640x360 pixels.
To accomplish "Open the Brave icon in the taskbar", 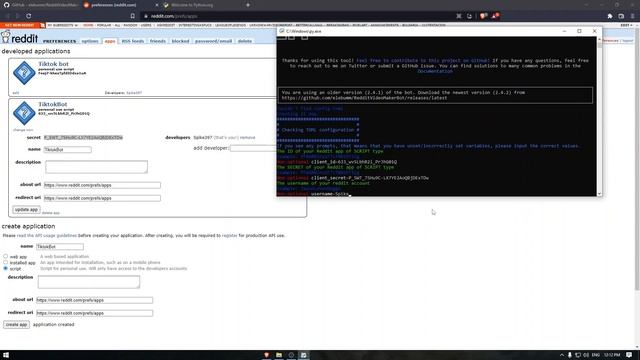I will click(267, 355).
